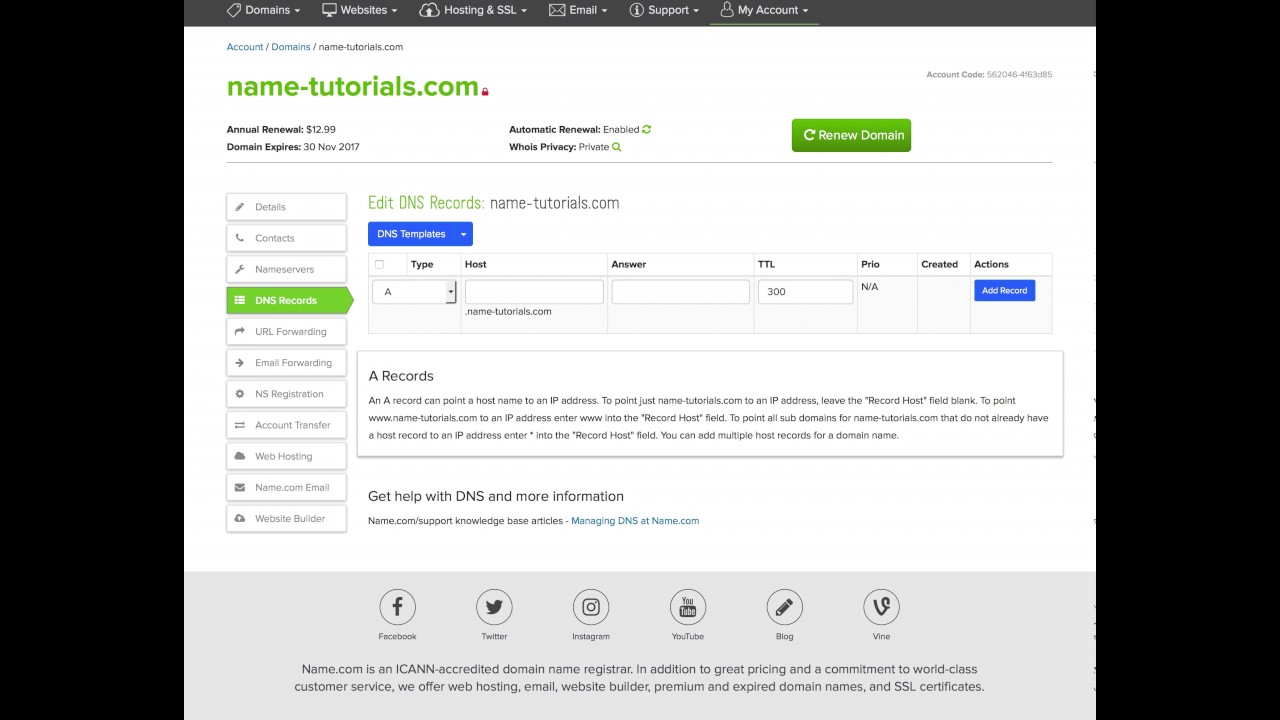Click the A Records help heading
This screenshot has height=720, width=1280.
(401, 376)
